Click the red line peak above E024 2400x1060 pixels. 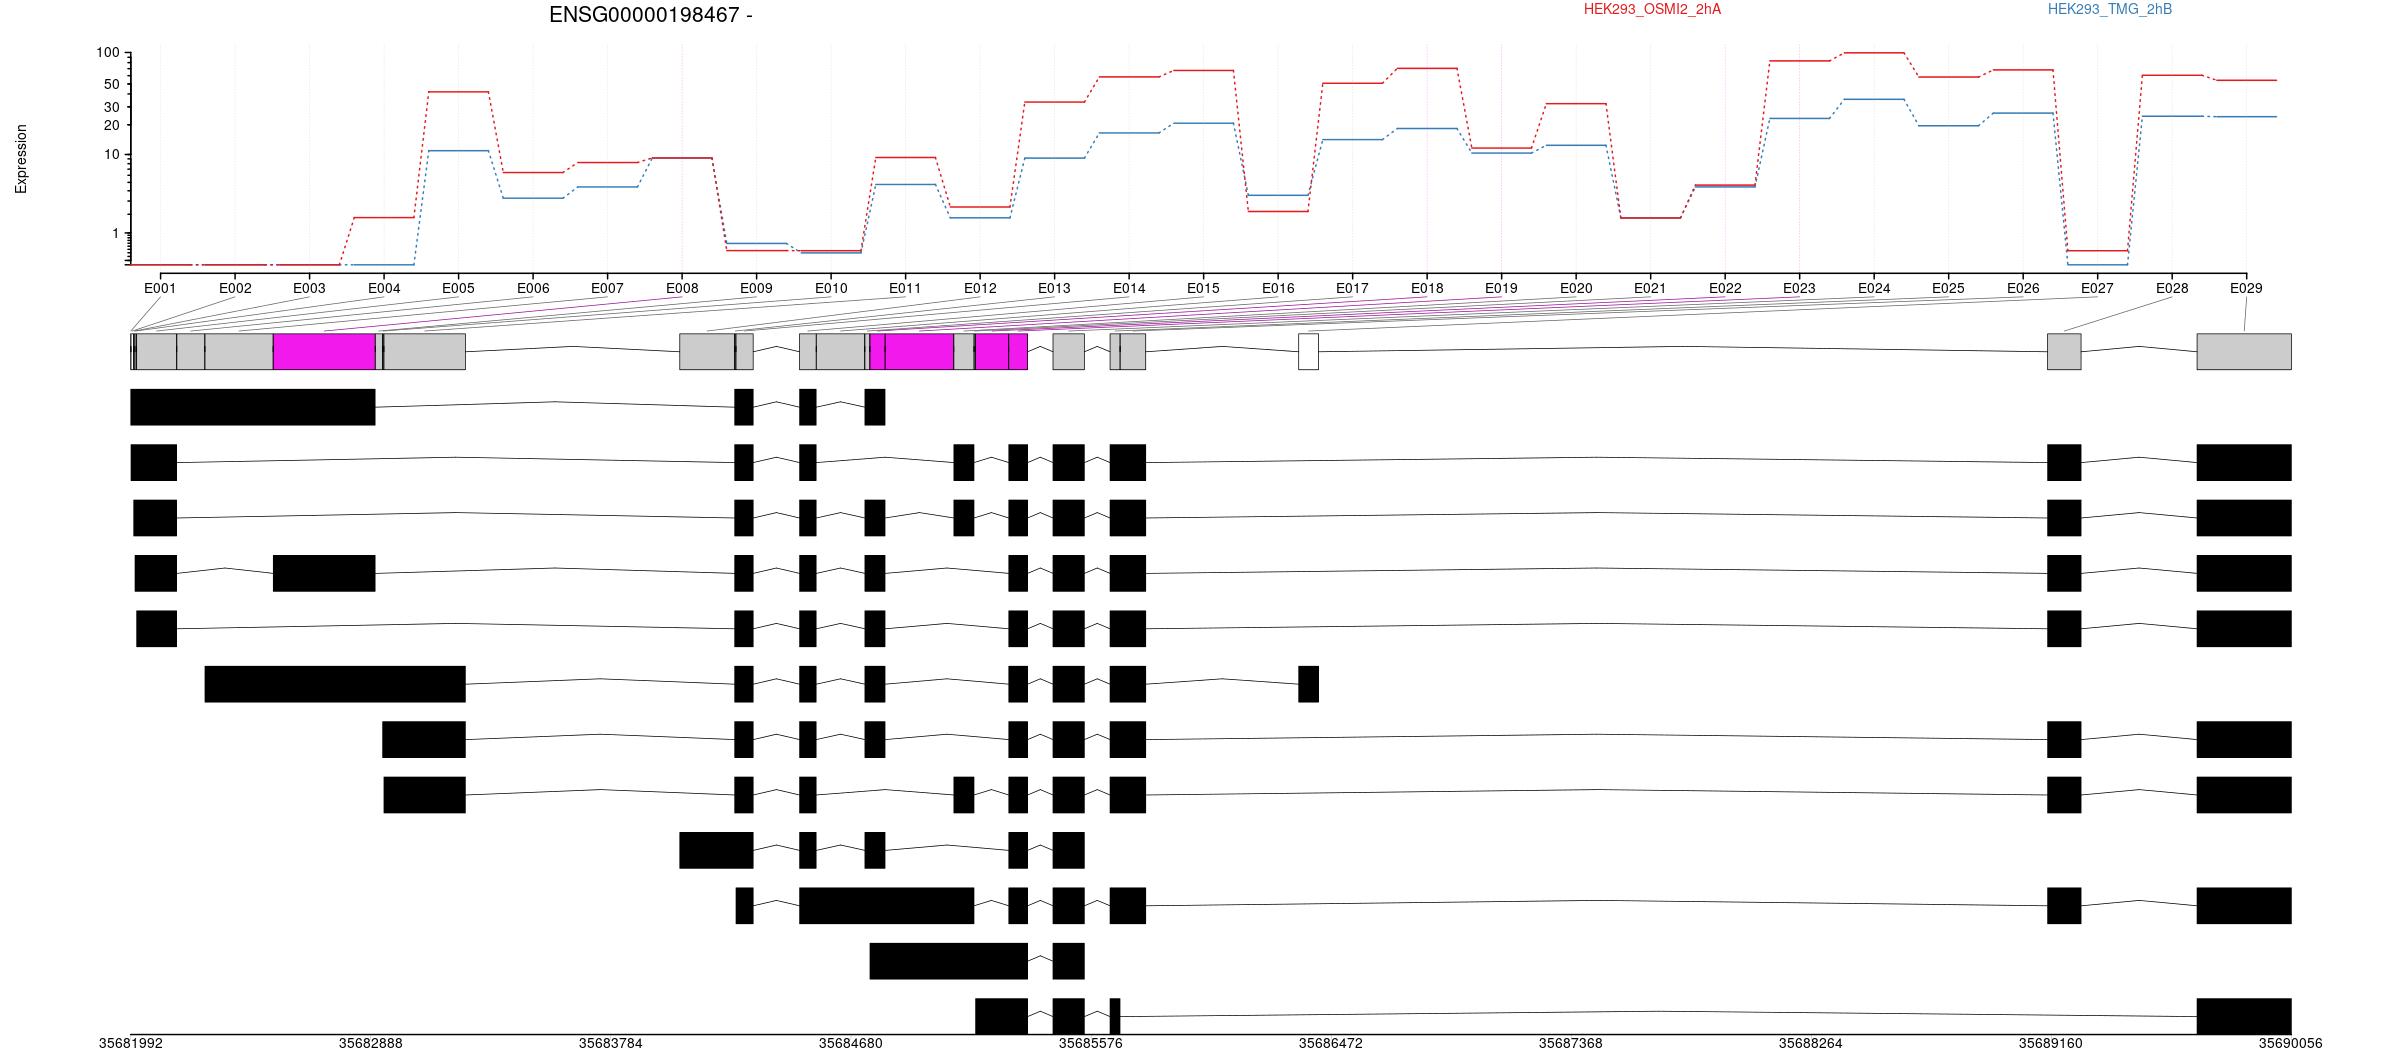point(1874,53)
